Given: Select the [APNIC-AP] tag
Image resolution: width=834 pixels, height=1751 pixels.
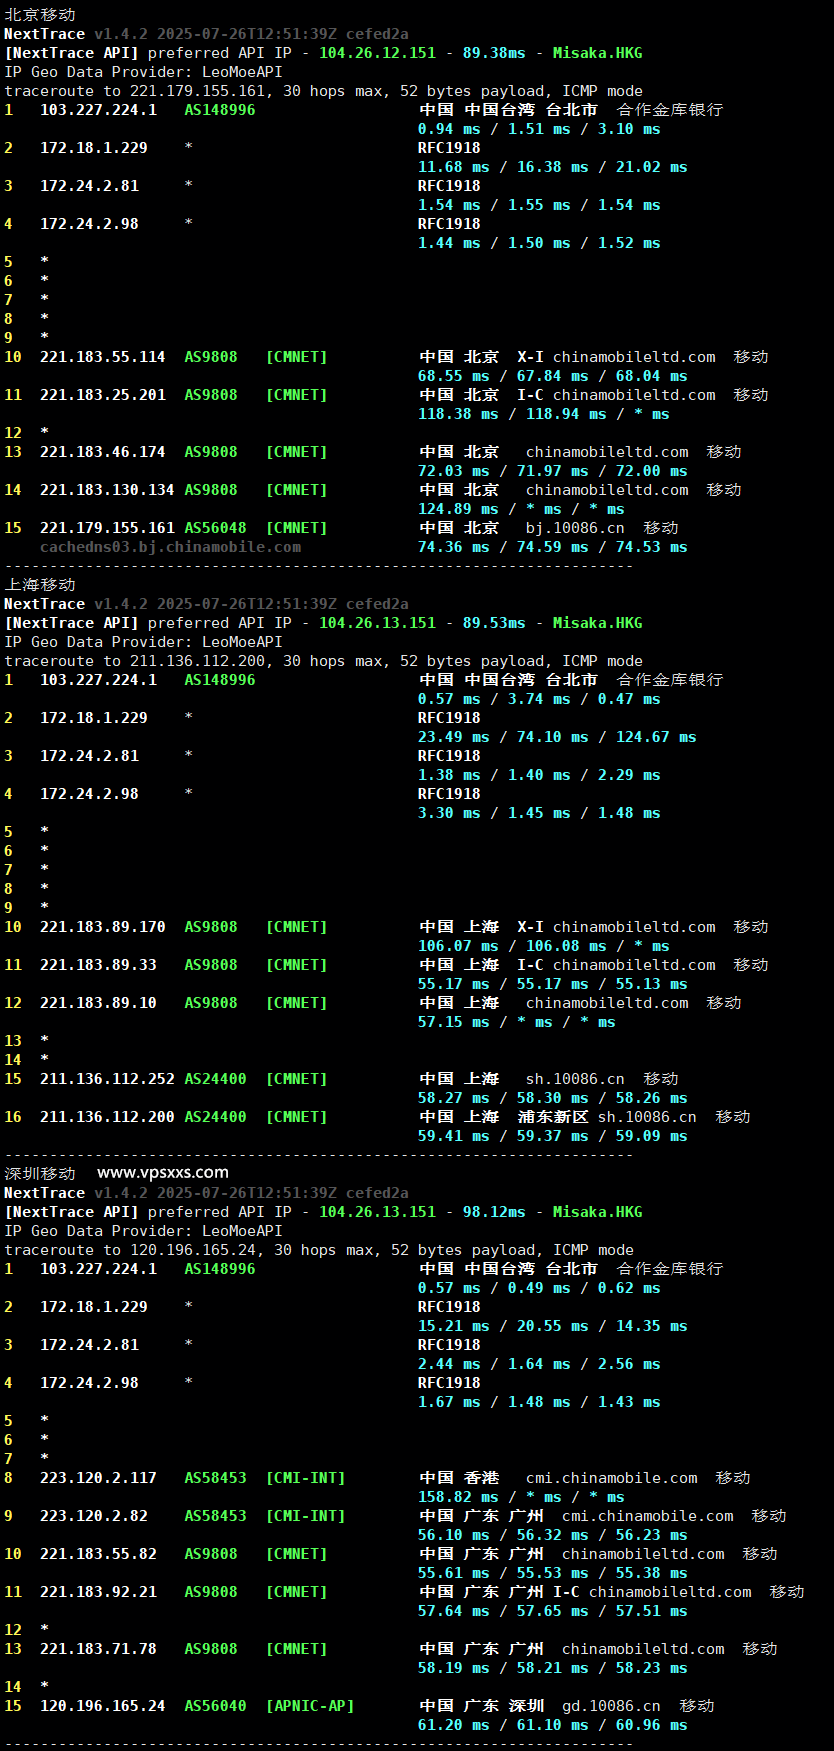Looking at the screenshot, I should pos(310,1706).
